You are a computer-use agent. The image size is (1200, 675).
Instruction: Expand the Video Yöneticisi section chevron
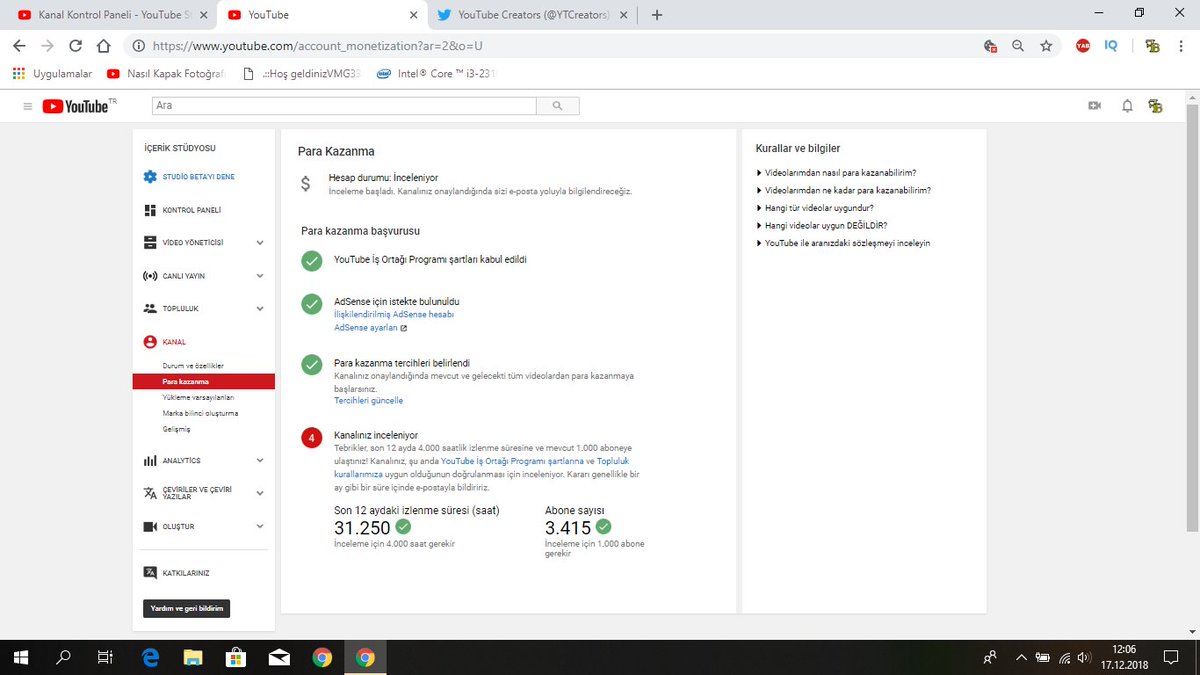click(x=260, y=242)
